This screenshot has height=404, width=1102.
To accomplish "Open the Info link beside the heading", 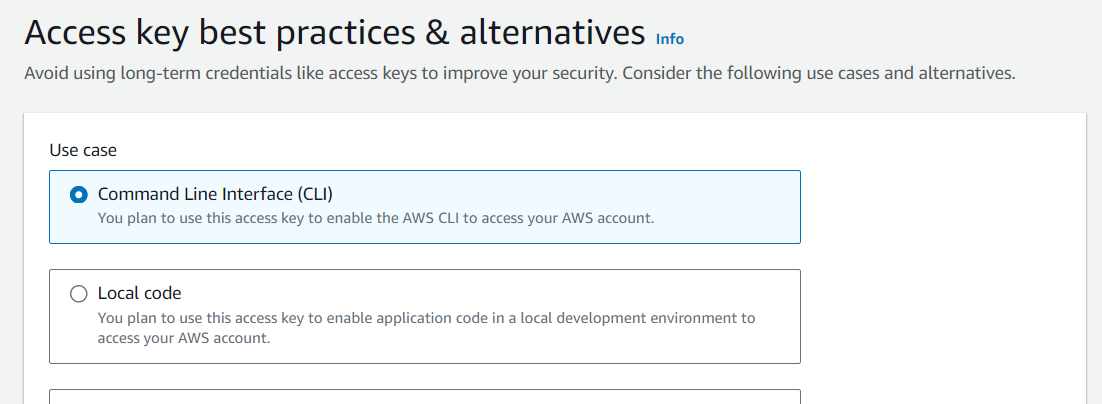I will coord(669,39).
